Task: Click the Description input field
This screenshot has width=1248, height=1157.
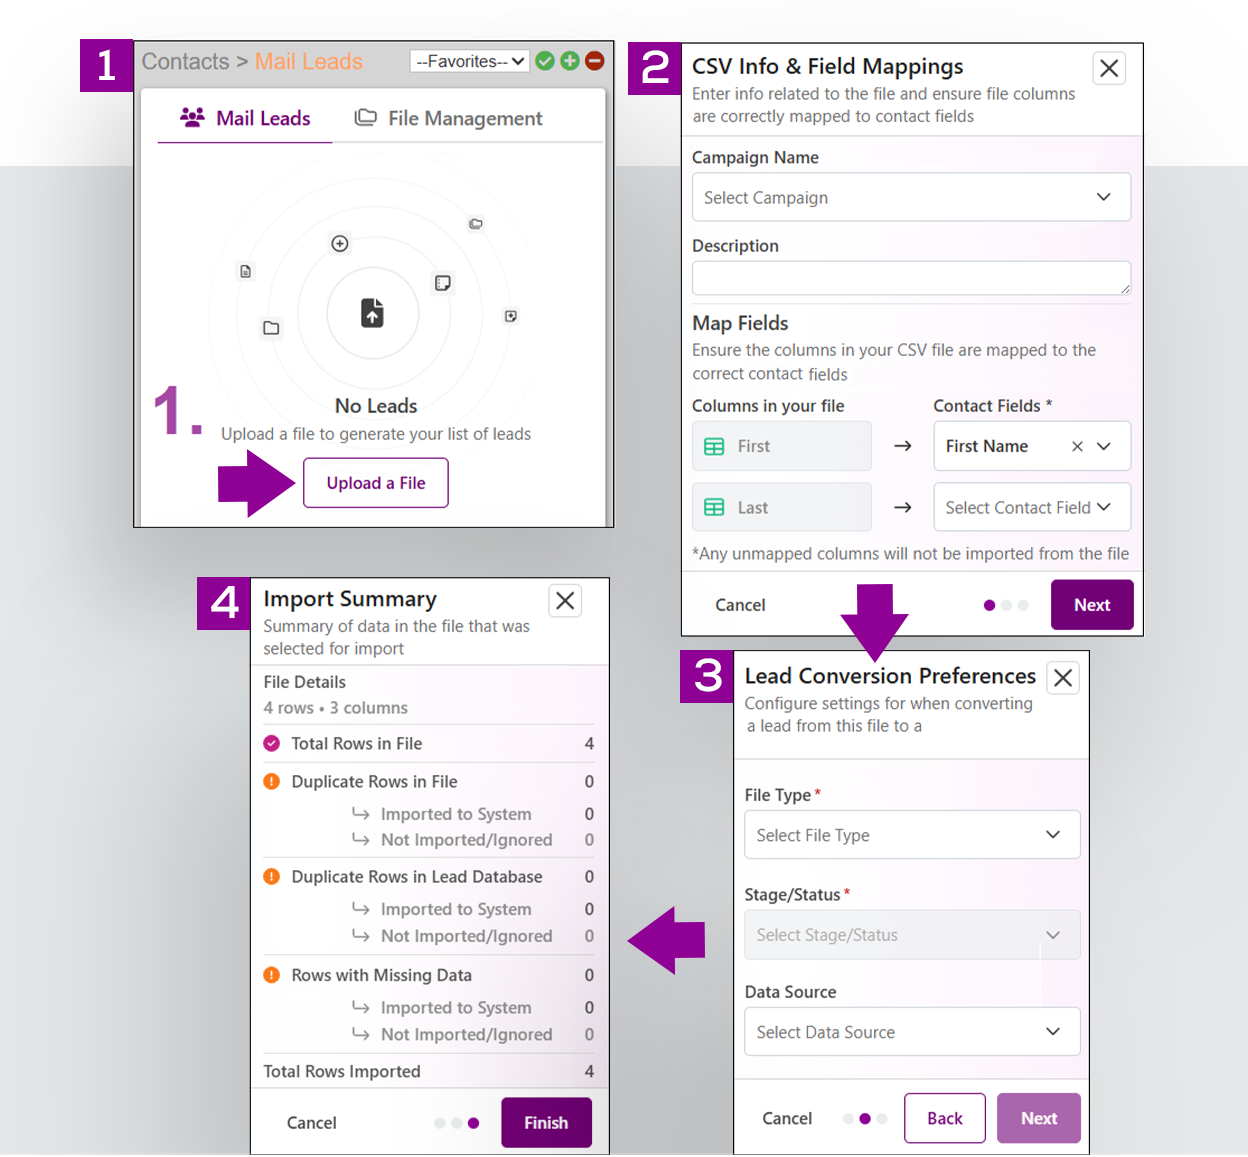Action: pos(911,278)
